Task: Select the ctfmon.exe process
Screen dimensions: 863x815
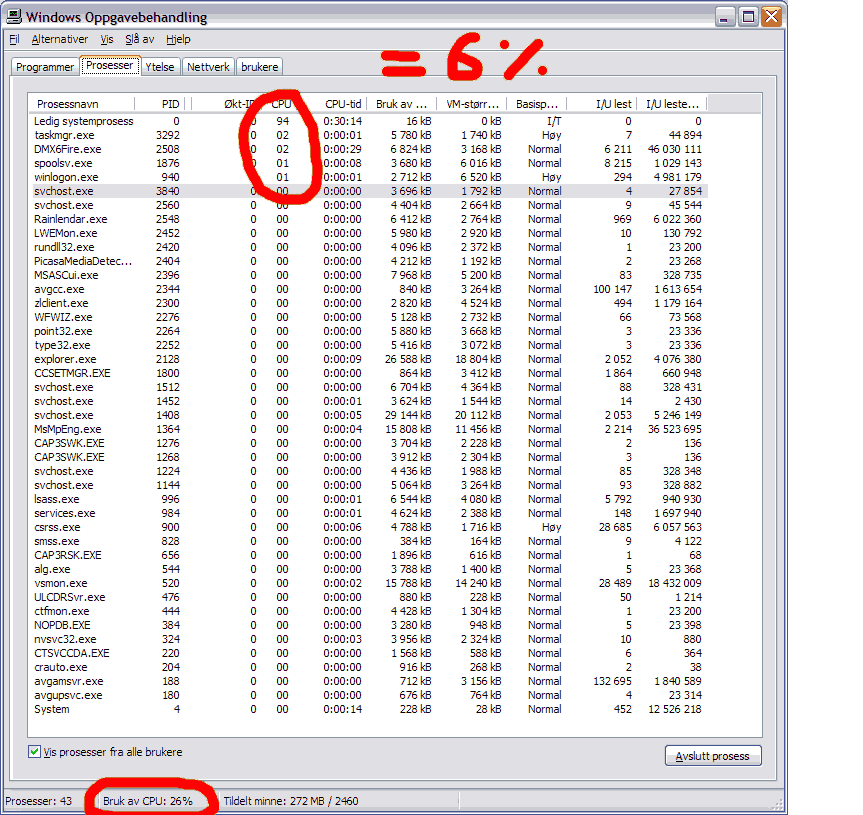Action: pos(368,611)
